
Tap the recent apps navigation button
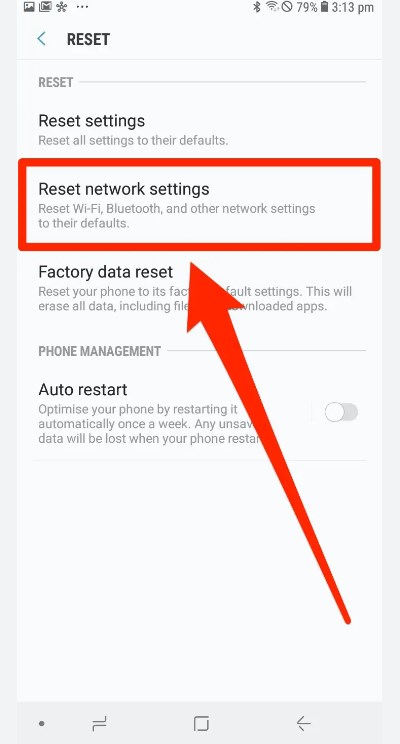99,724
